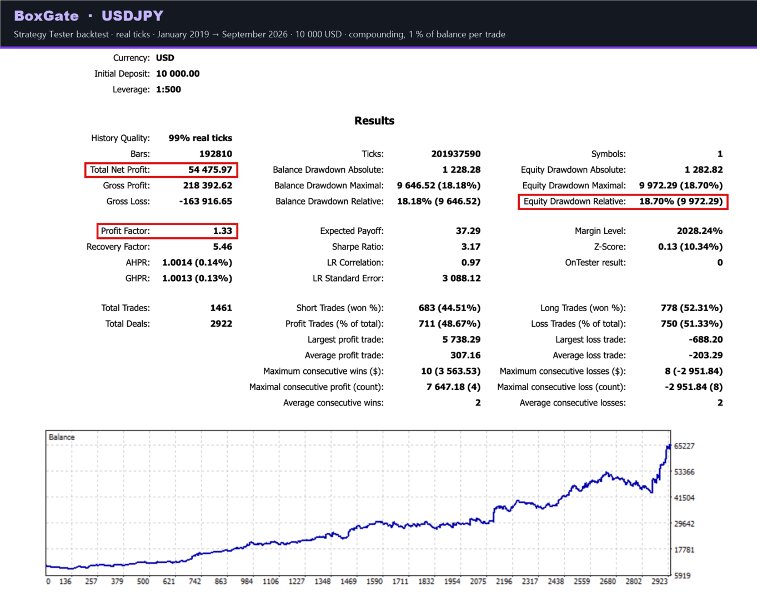Click the Initial Deposit value 10 000.00
The width and height of the screenshot is (757, 600).
[x=178, y=73]
